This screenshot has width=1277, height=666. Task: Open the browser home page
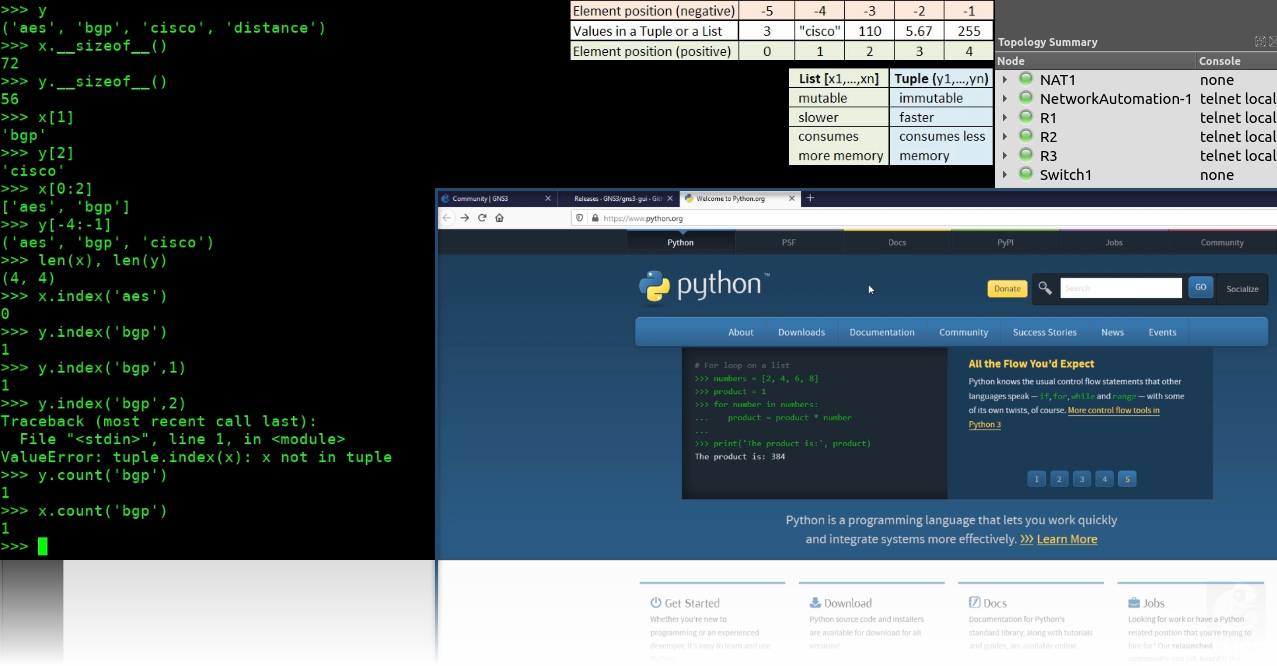499,218
